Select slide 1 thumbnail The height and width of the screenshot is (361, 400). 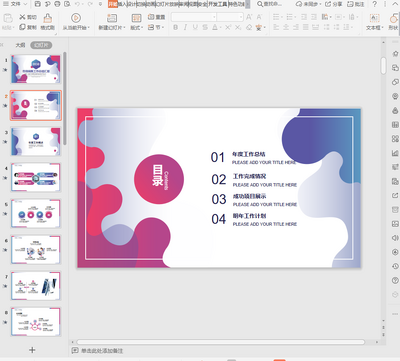point(36,69)
